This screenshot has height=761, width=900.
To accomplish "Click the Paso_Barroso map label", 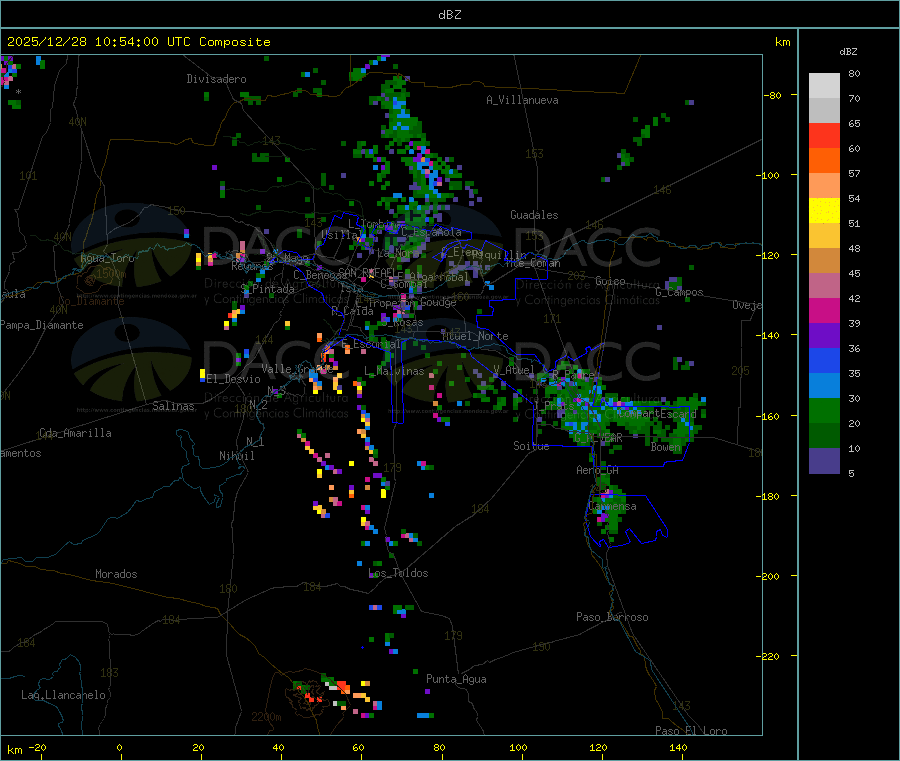I will click(612, 617).
